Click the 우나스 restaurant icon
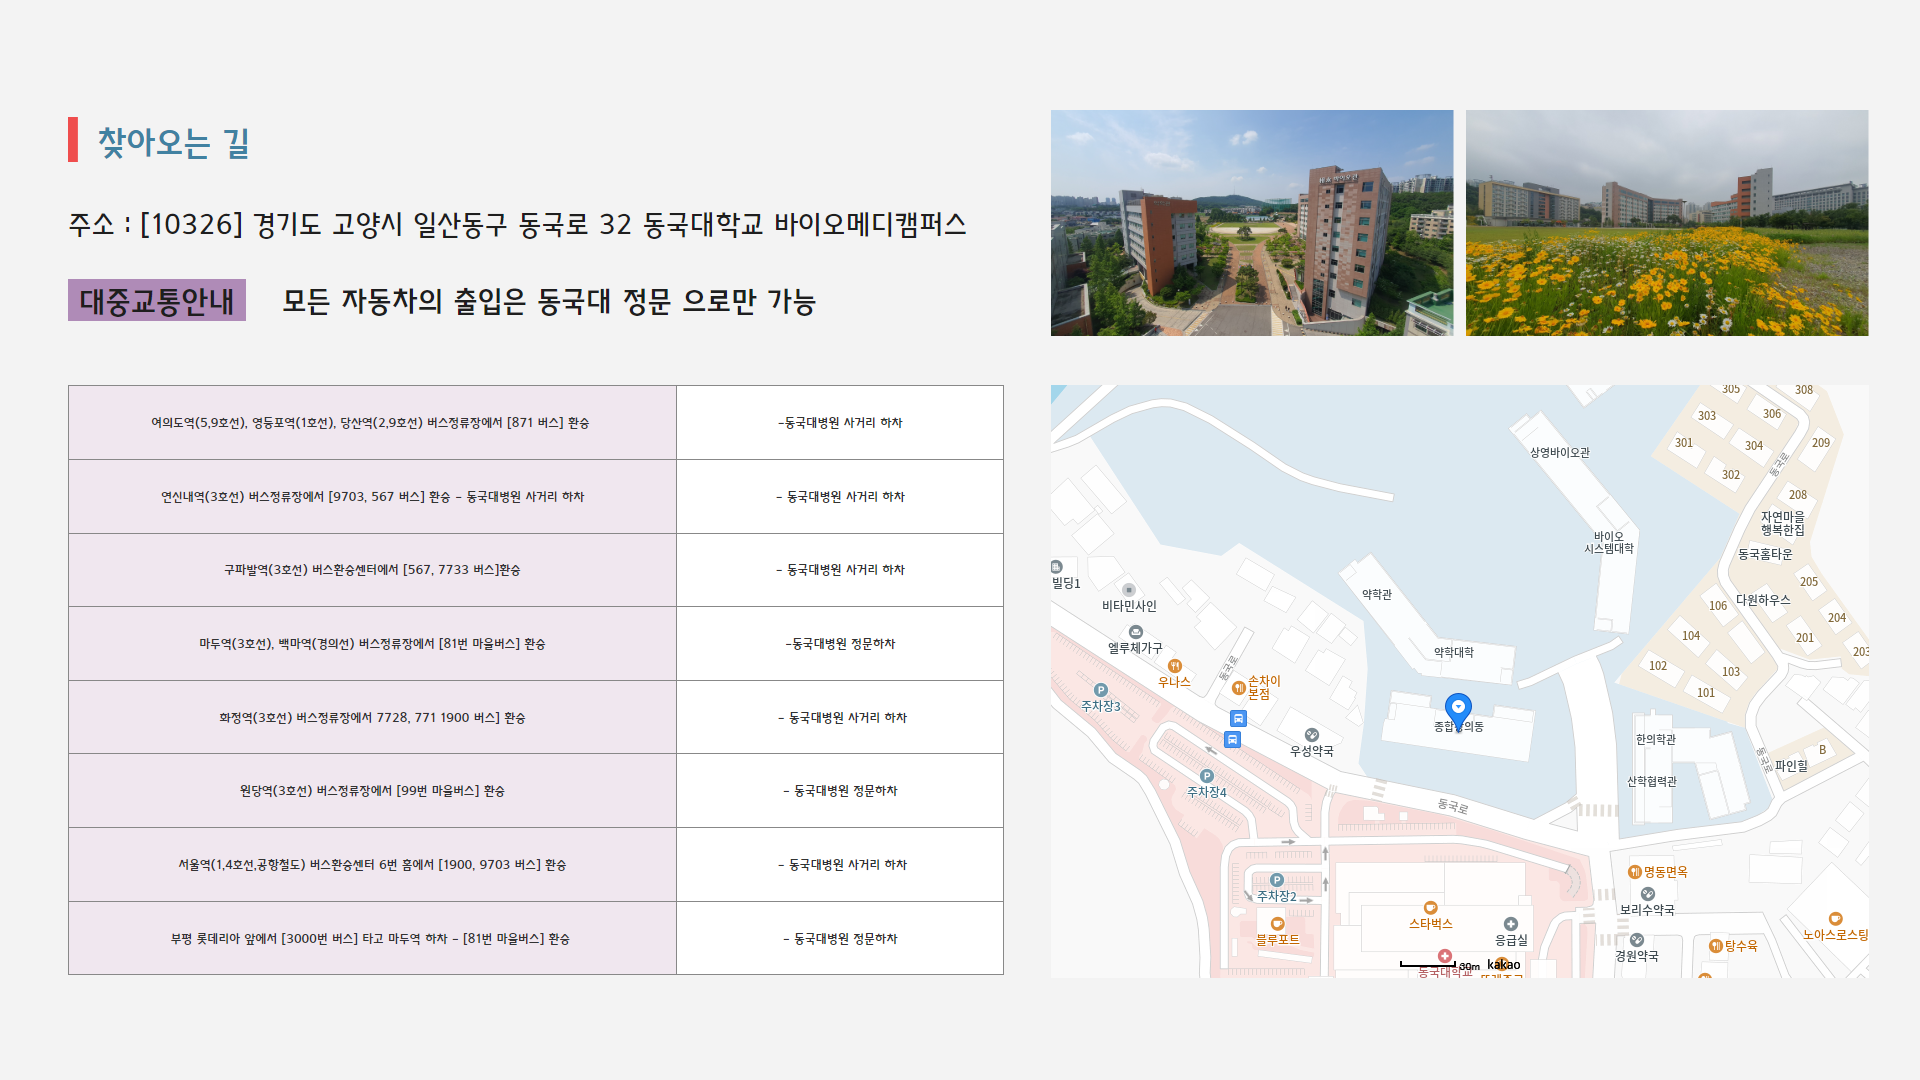Viewport: 1920px width, 1080px height. (1175, 667)
